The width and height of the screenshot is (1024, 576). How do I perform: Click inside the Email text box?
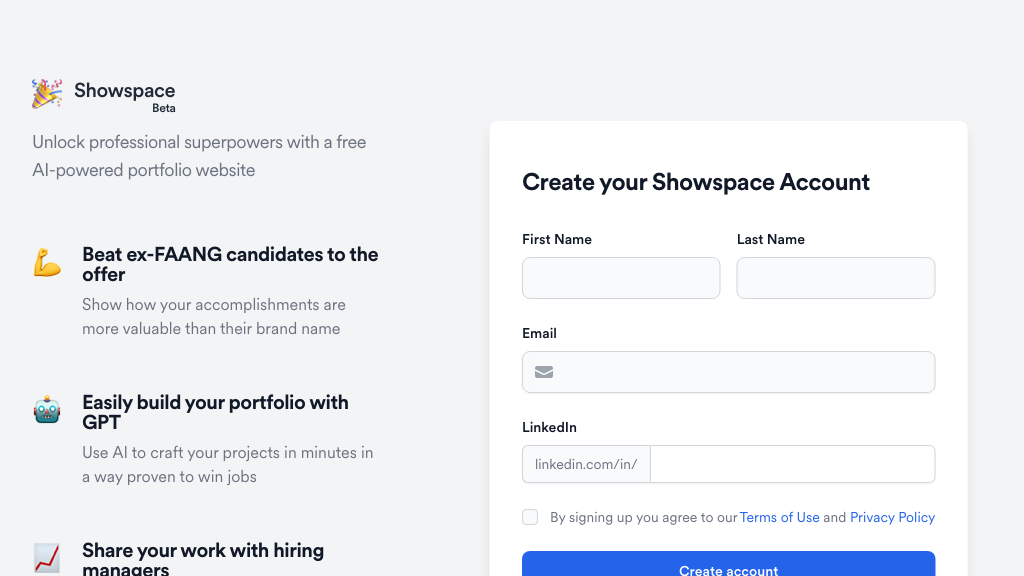(x=728, y=371)
